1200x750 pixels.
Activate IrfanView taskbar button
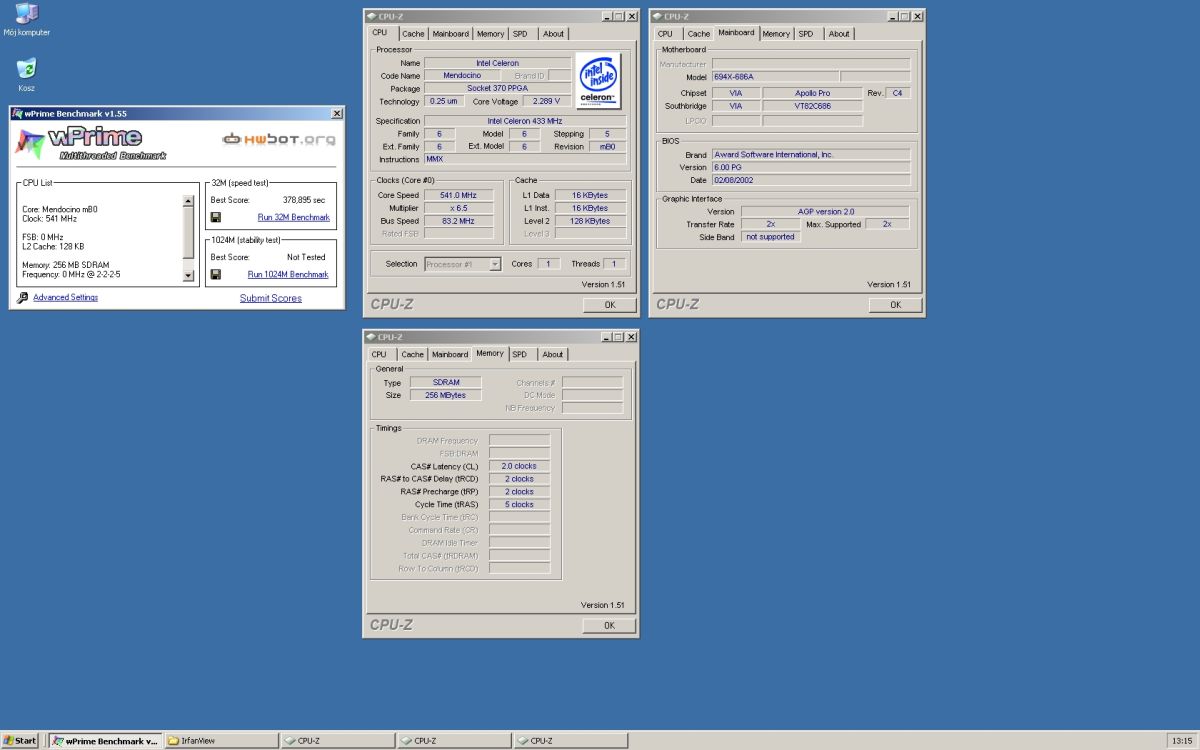[x=221, y=741]
